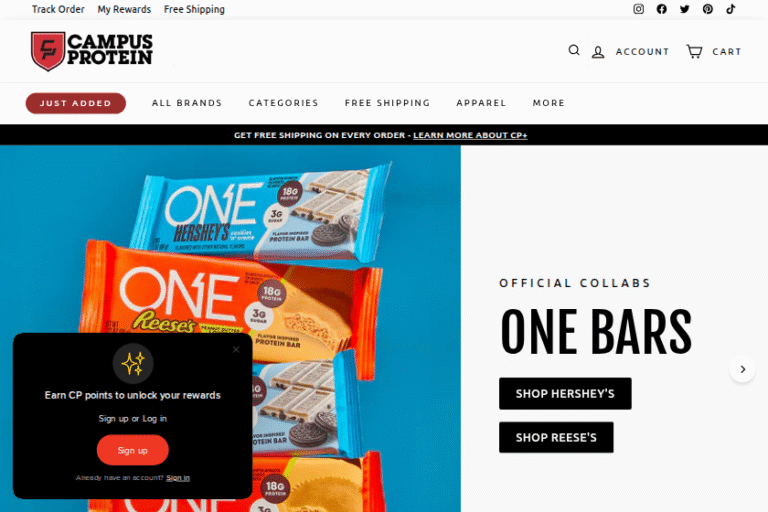Click the Shop Hershey's button
The height and width of the screenshot is (512, 768).
[x=565, y=393]
